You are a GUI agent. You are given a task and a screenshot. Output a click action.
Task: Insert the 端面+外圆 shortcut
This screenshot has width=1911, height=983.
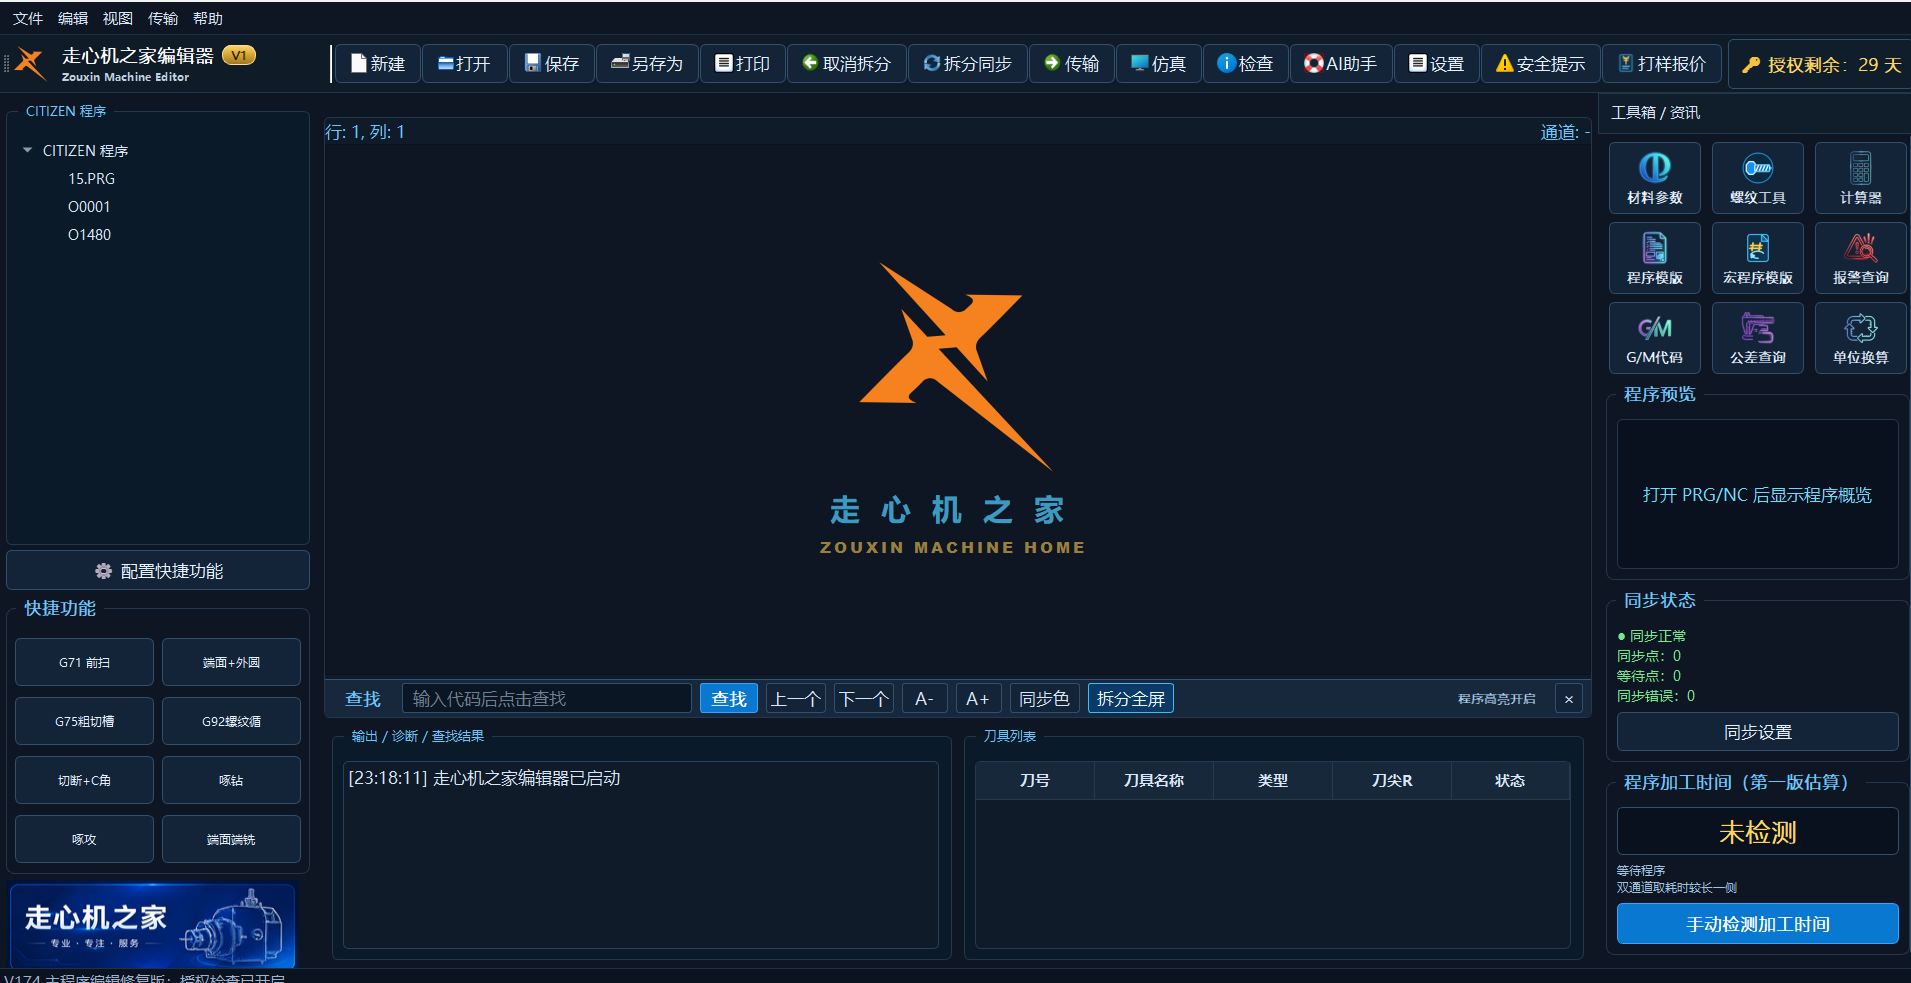coord(231,663)
